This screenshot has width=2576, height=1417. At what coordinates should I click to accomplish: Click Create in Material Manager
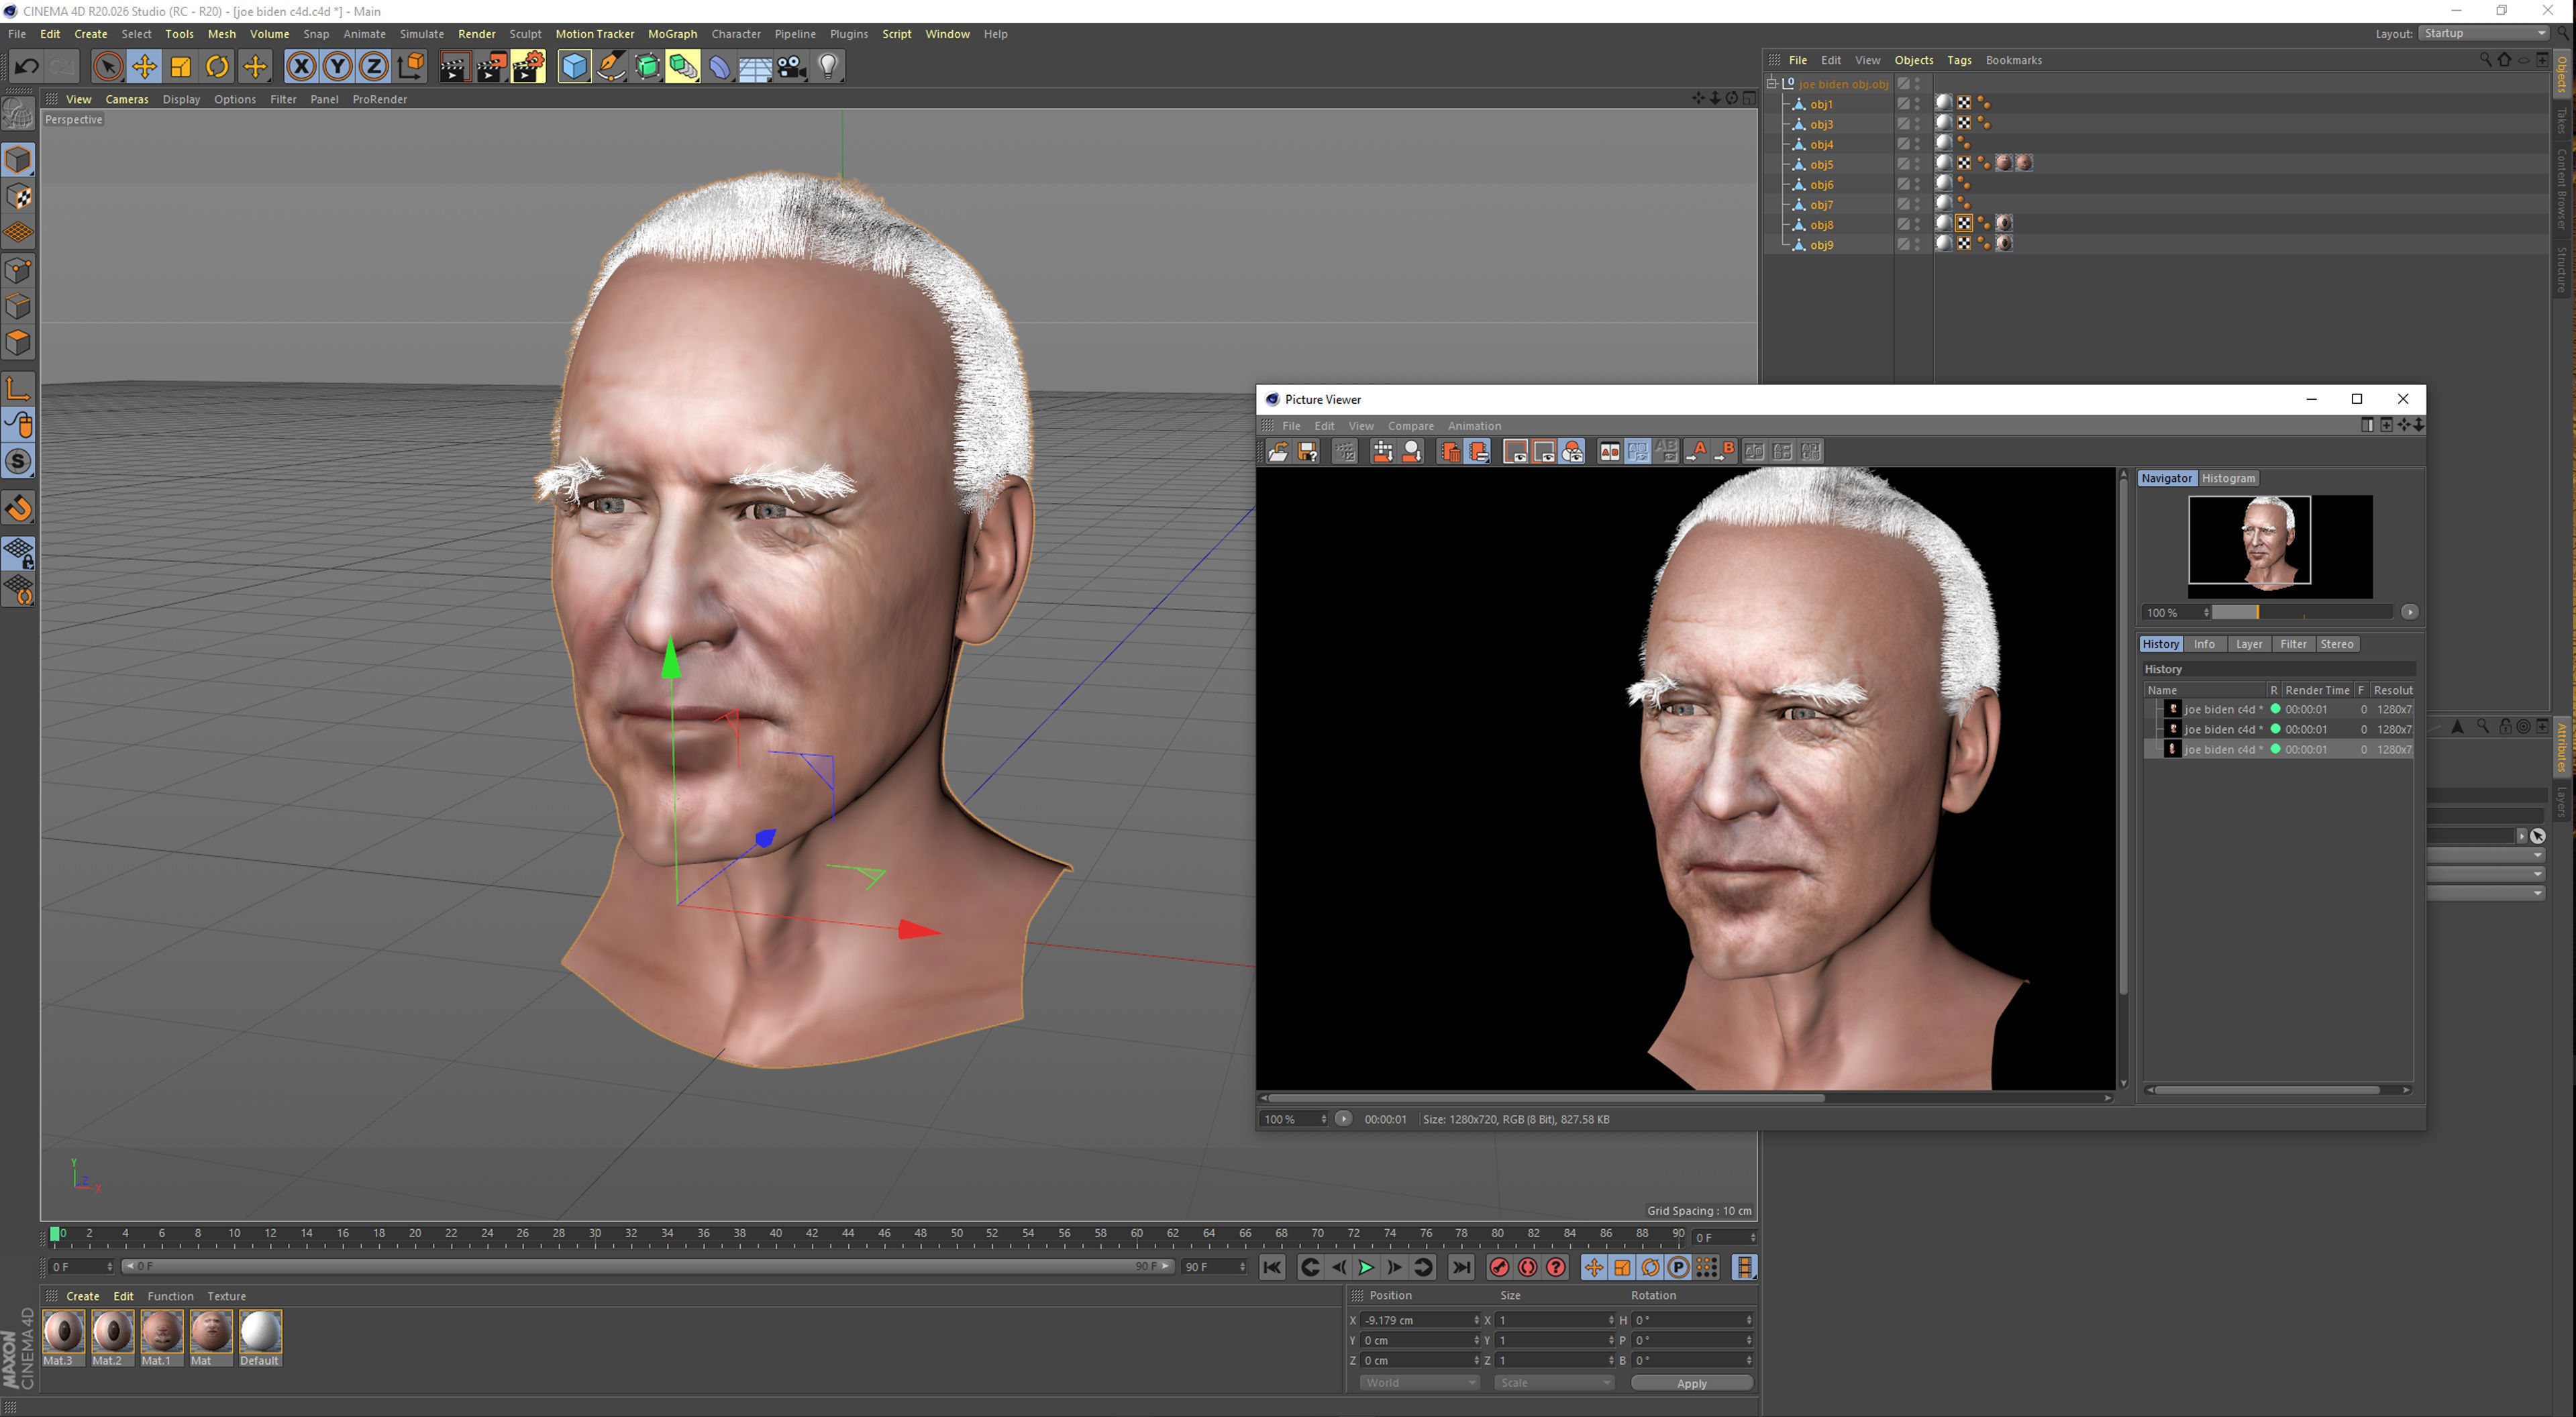(x=83, y=1296)
